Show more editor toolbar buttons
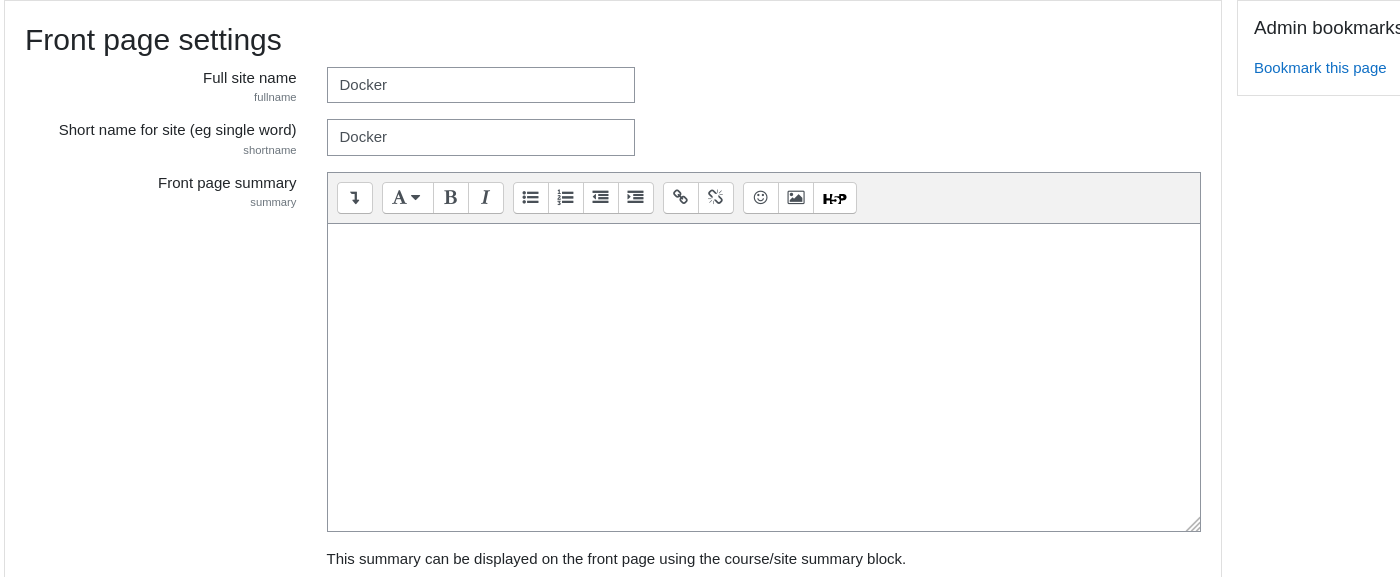This screenshot has height=577, width=1400. pos(355,198)
